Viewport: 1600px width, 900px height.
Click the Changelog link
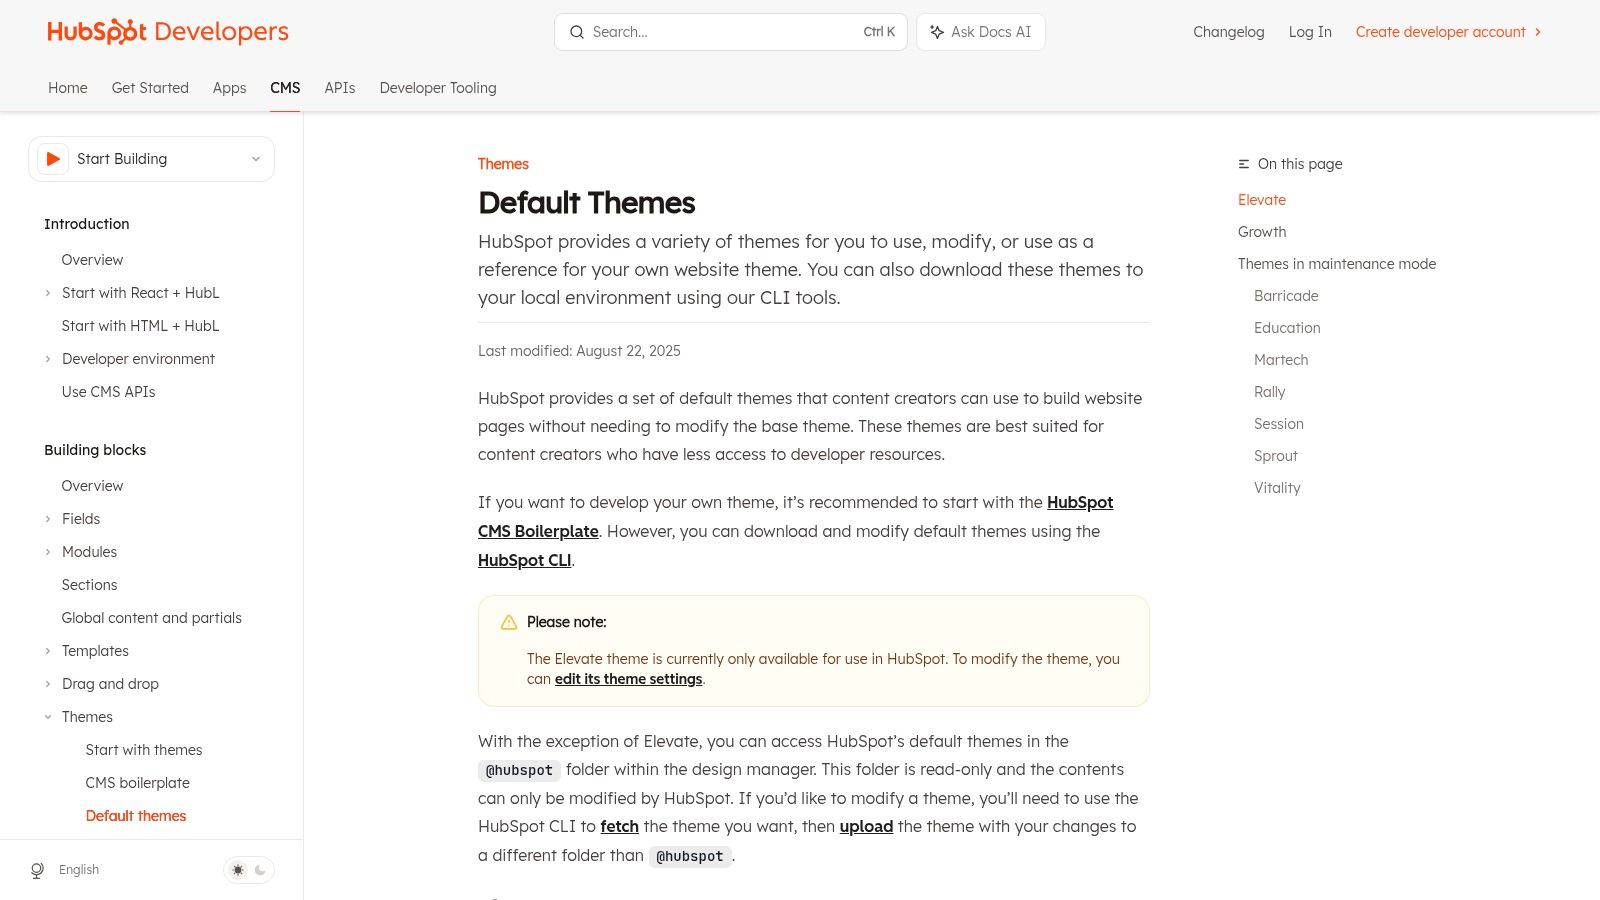pyautogui.click(x=1228, y=31)
